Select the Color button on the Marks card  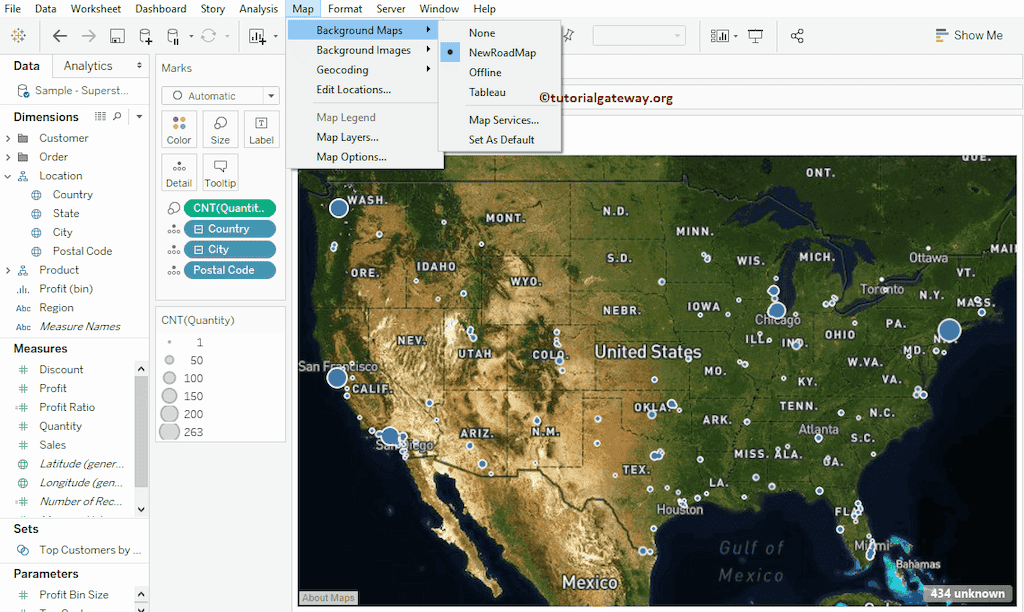[x=179, y=129]
